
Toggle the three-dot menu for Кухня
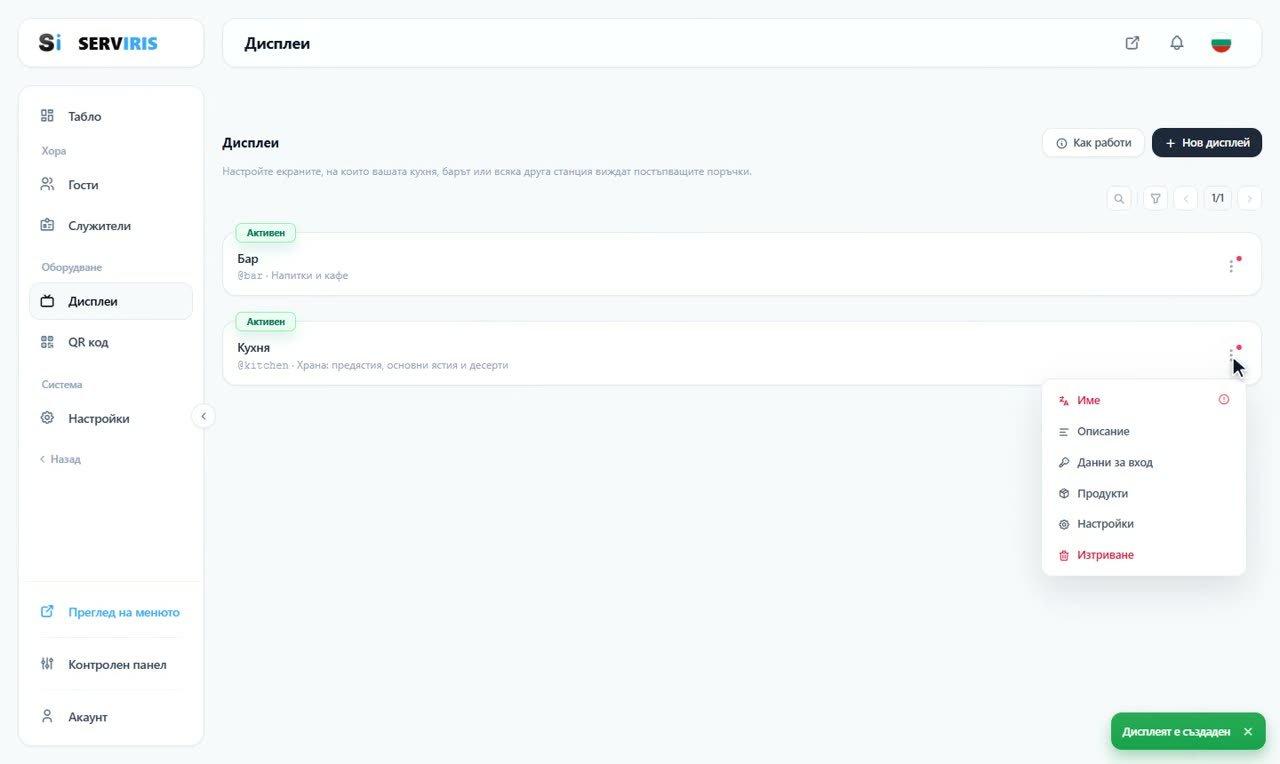tap(1231, 354)
